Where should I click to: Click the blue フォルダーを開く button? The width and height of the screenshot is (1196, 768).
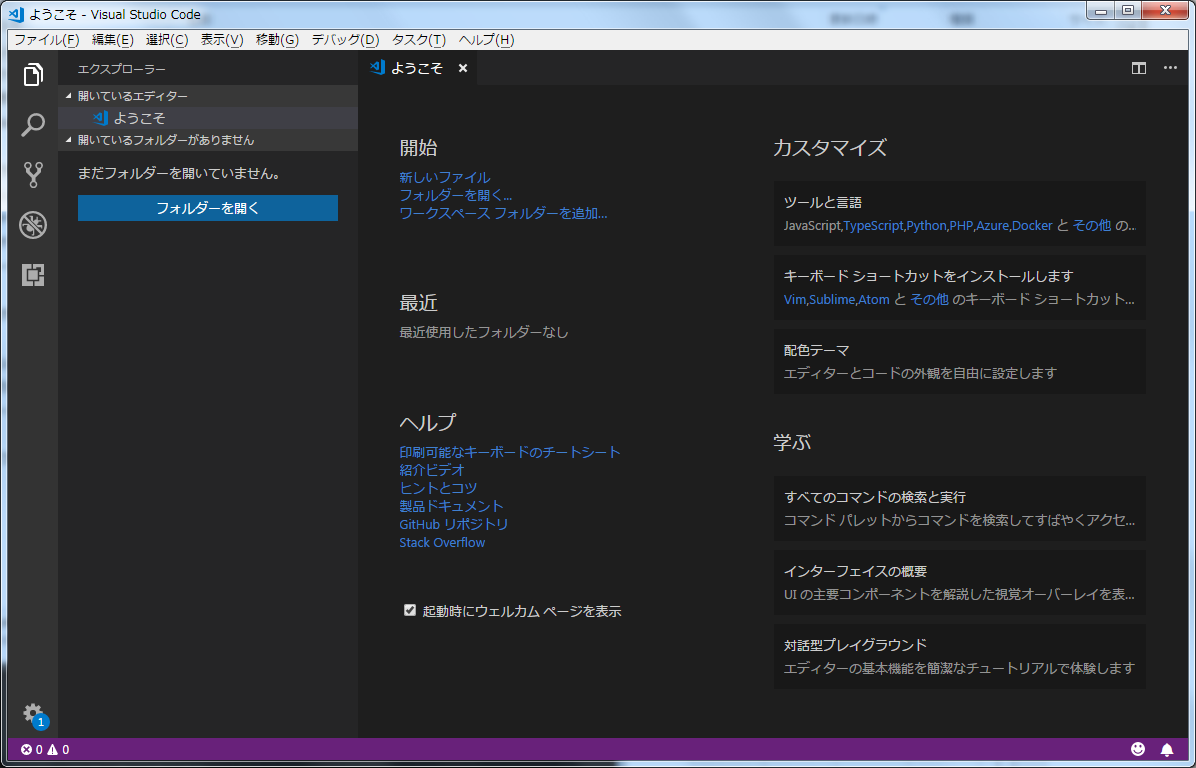coord(208,208)
